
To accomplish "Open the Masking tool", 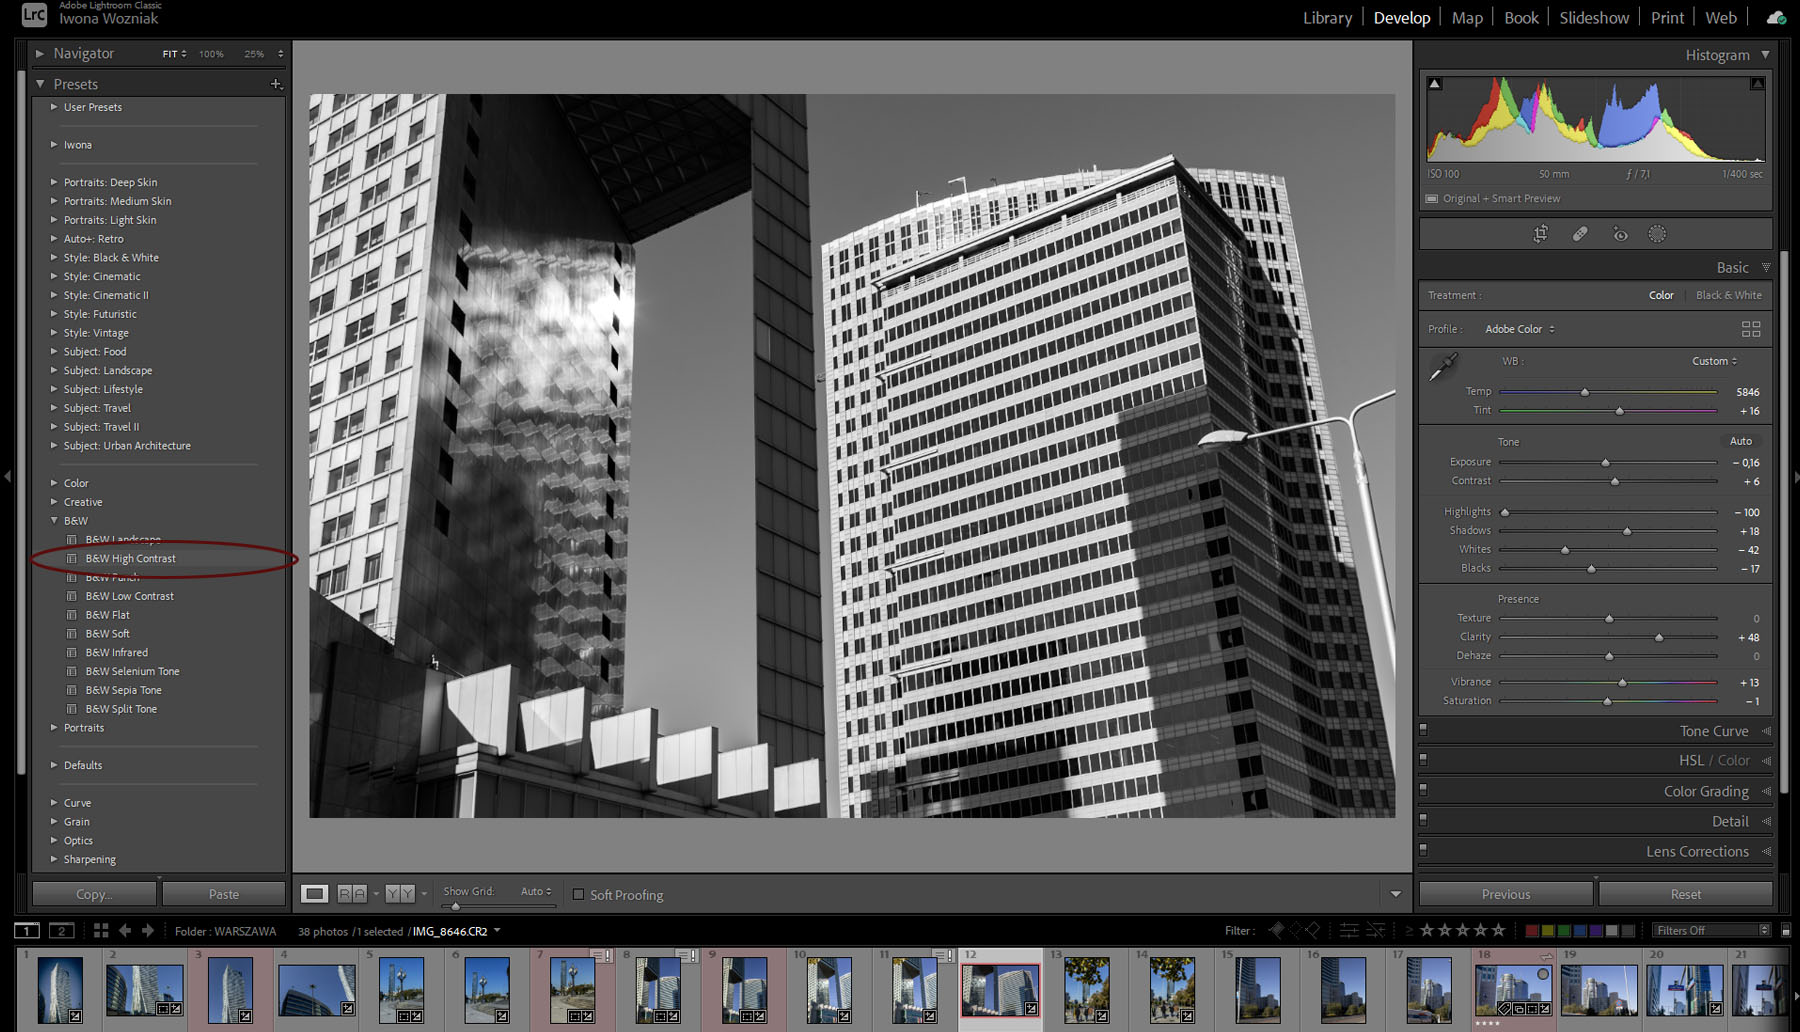I will [x=1657, y=233].
